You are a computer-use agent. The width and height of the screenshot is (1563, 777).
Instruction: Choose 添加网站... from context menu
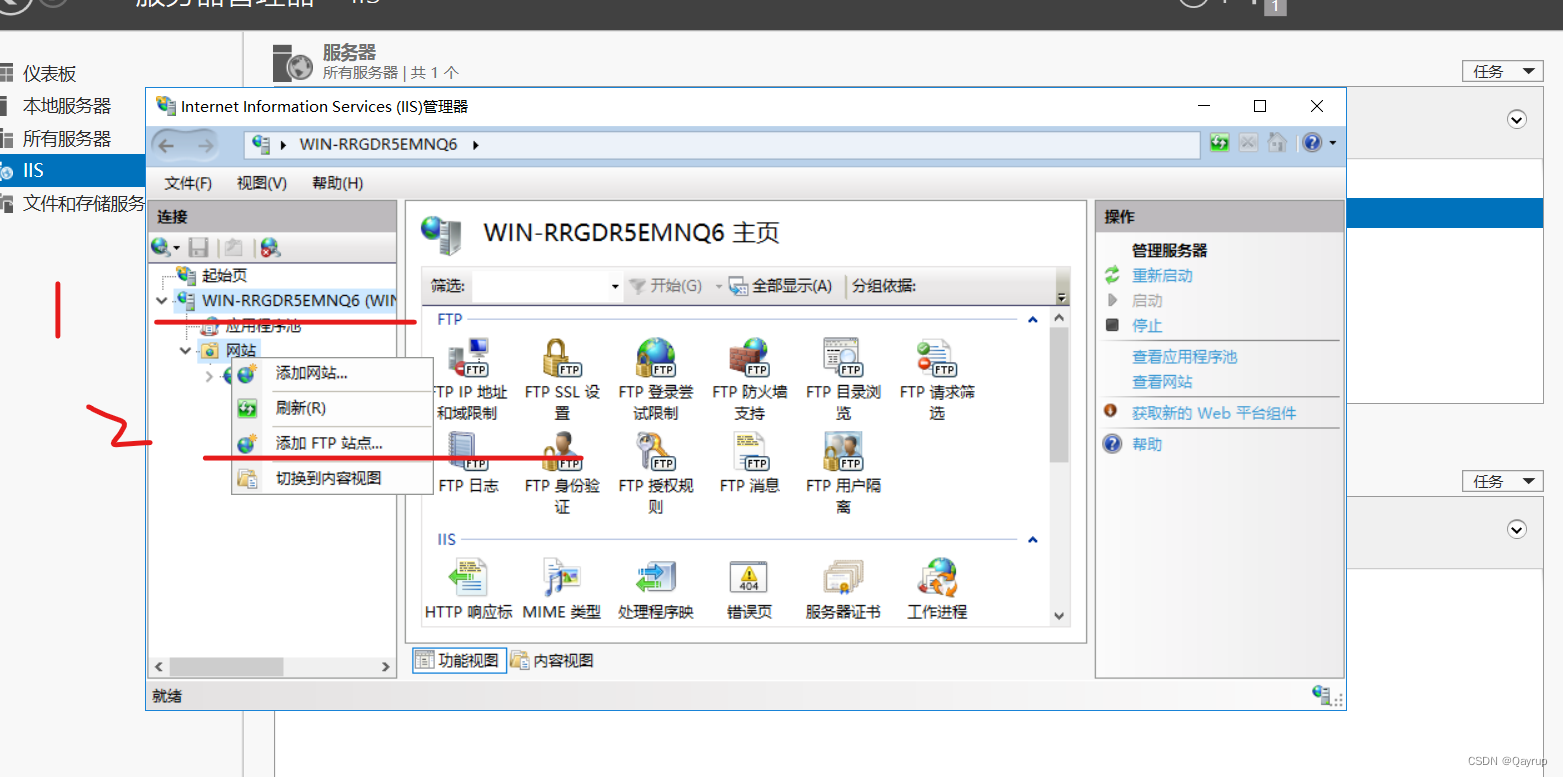click(x=333, y=373)
